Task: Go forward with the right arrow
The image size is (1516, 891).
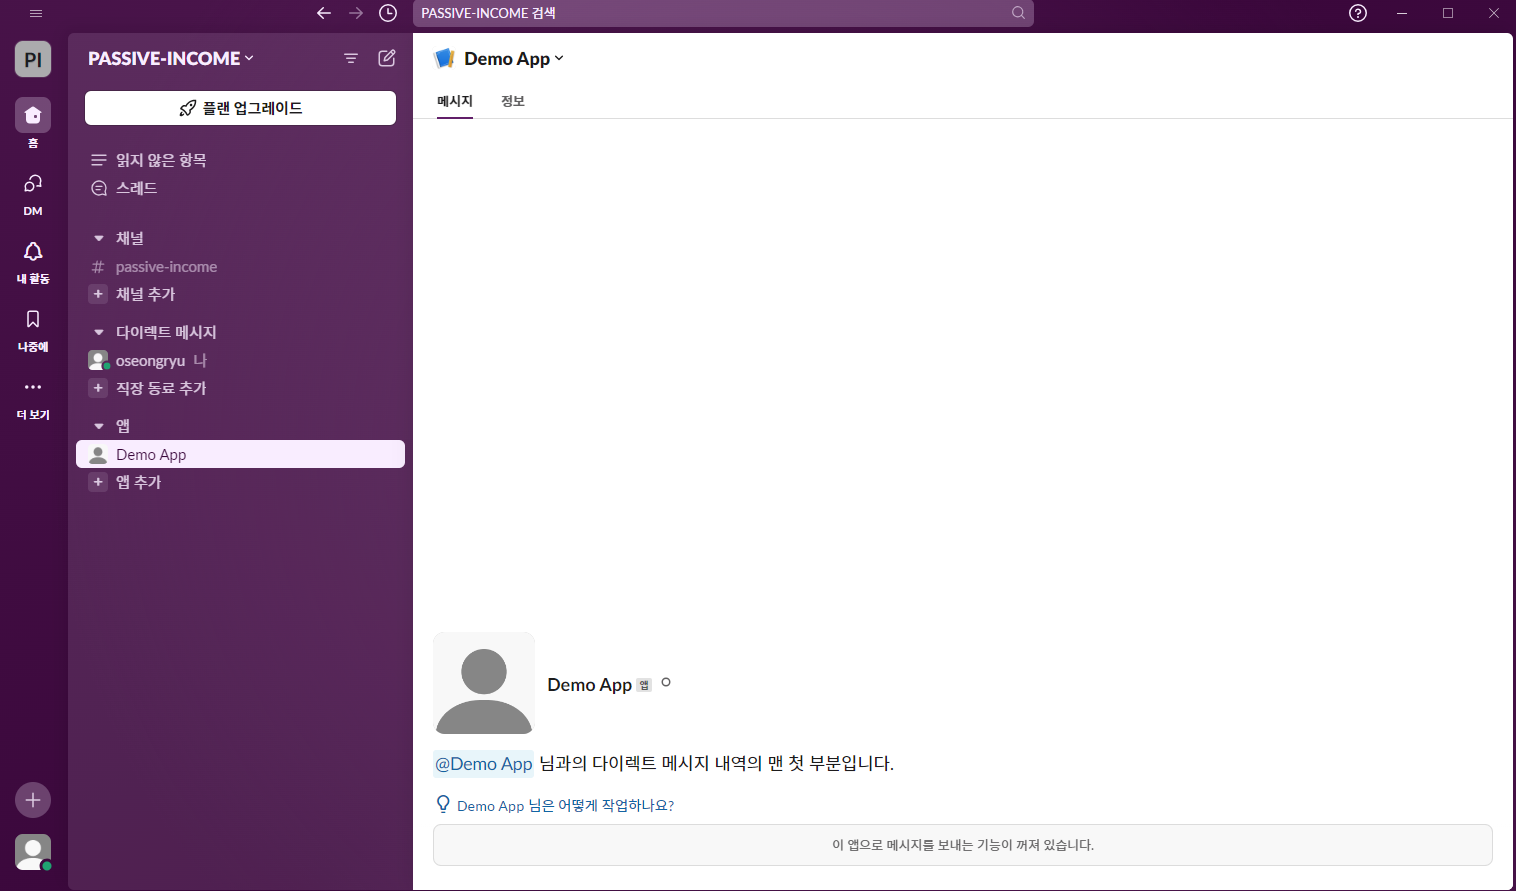Action: coord(356,13)
